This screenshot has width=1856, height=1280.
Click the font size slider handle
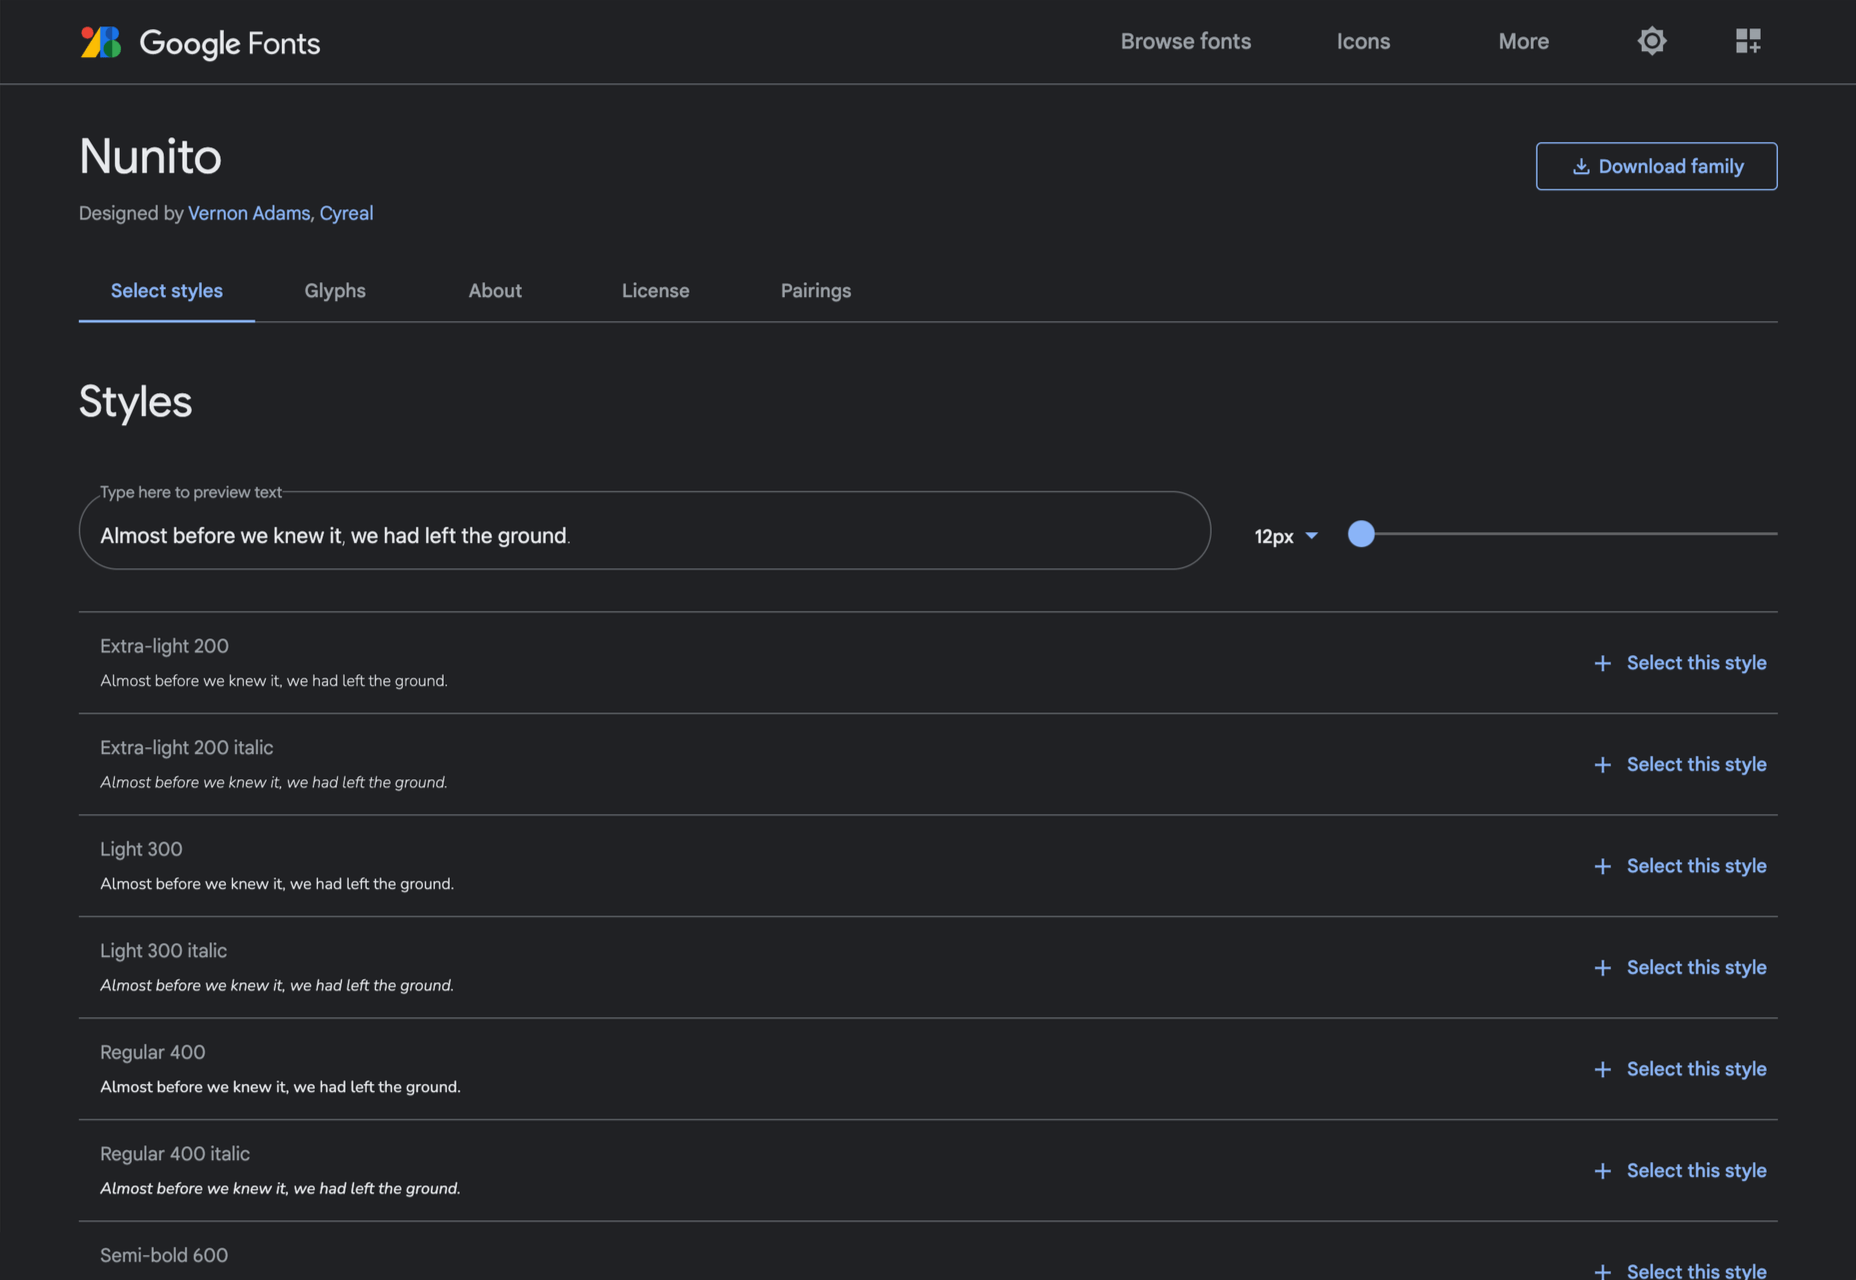(x=1361, y=534)
